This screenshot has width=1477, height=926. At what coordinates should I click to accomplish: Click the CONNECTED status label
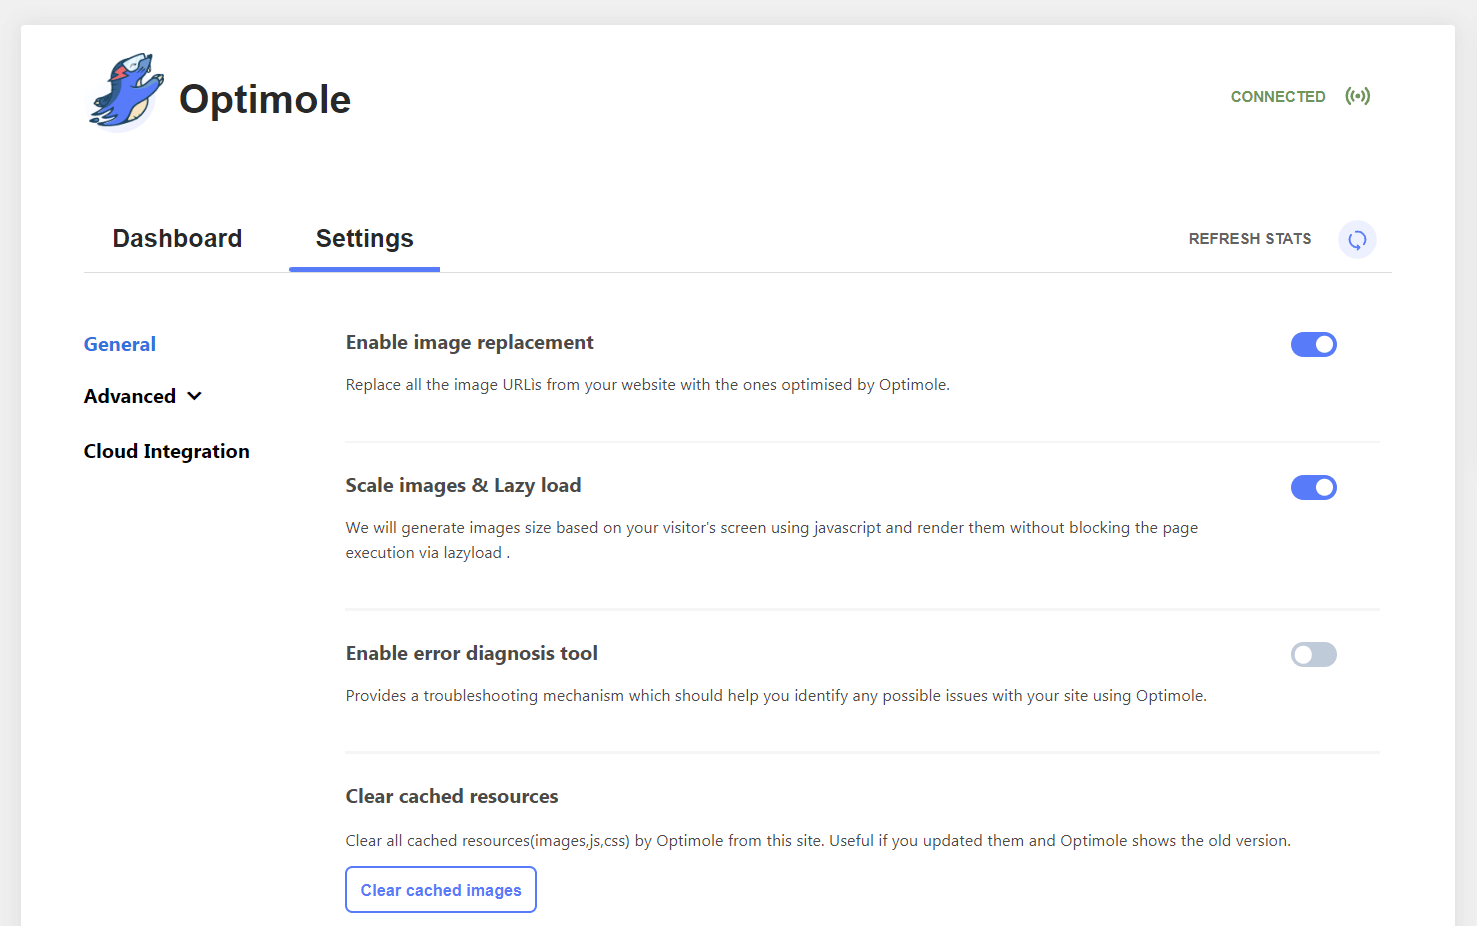pos(1278,96)
